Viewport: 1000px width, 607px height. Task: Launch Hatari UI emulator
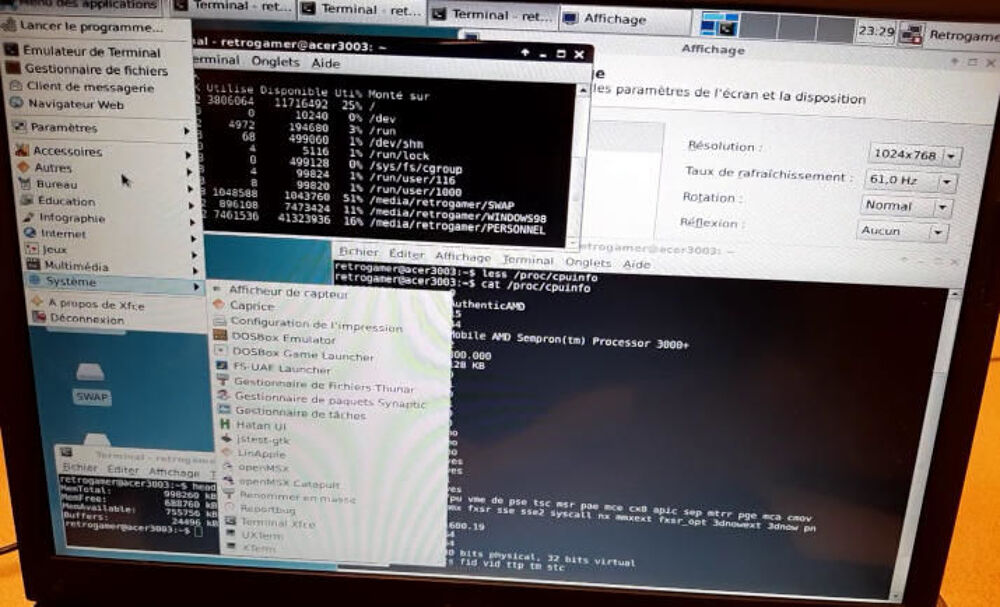(x=254, y=425)
